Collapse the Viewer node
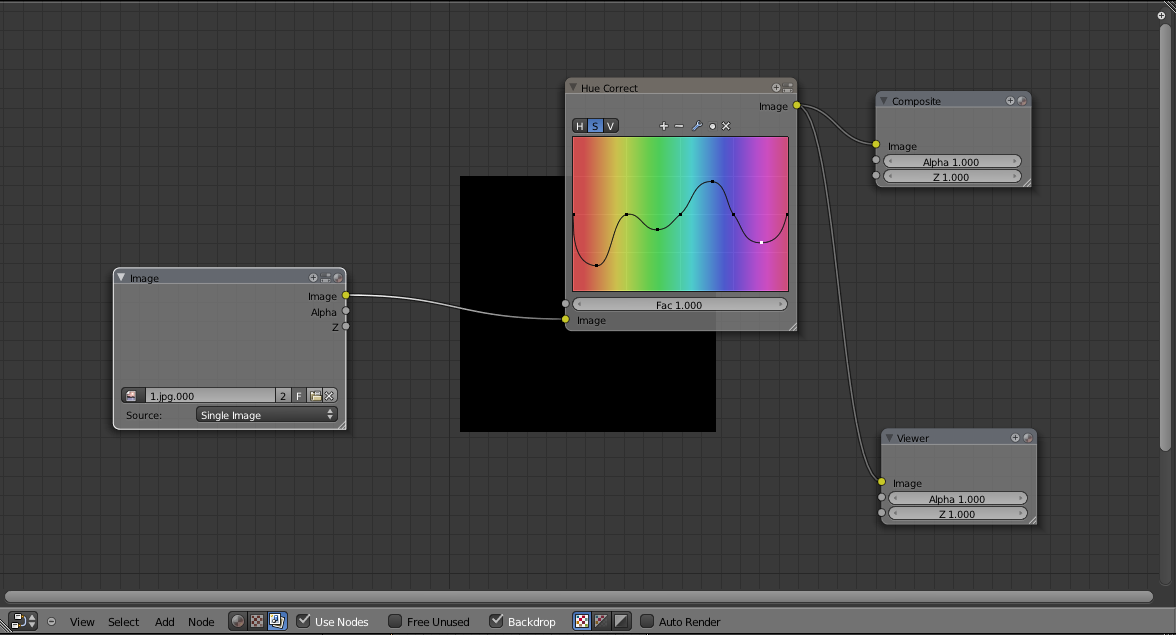 click(889, 437)
